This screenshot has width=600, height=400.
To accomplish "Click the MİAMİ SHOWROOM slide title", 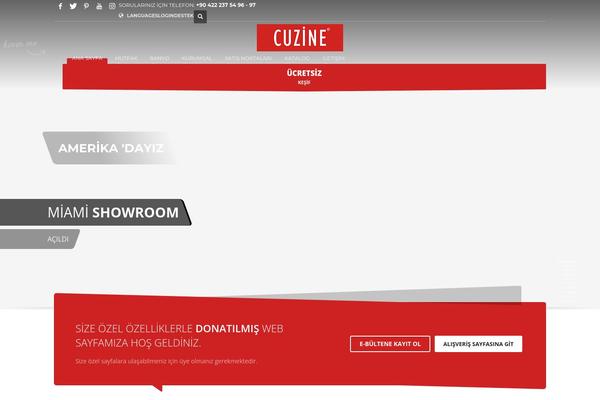I will (113, 212).
